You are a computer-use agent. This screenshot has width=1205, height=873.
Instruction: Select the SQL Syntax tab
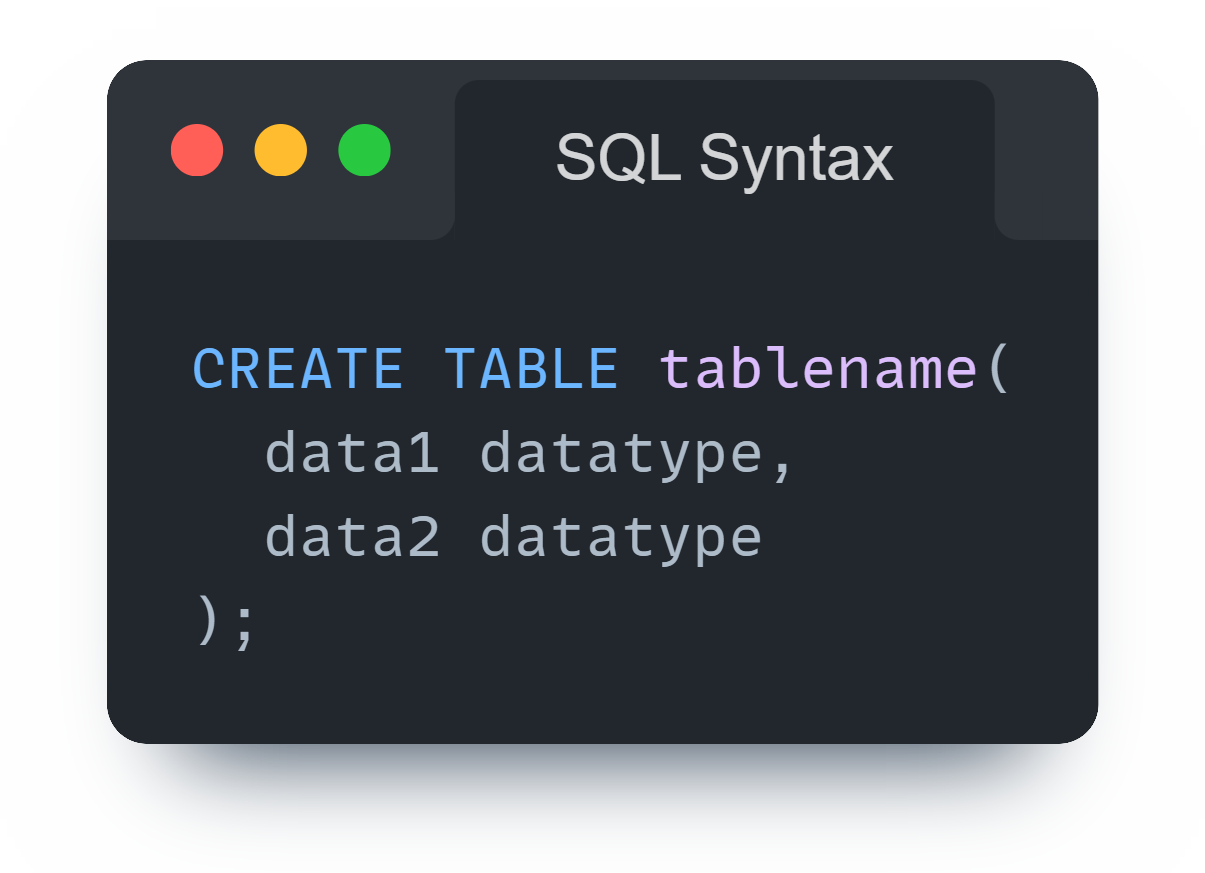(724, 159)
